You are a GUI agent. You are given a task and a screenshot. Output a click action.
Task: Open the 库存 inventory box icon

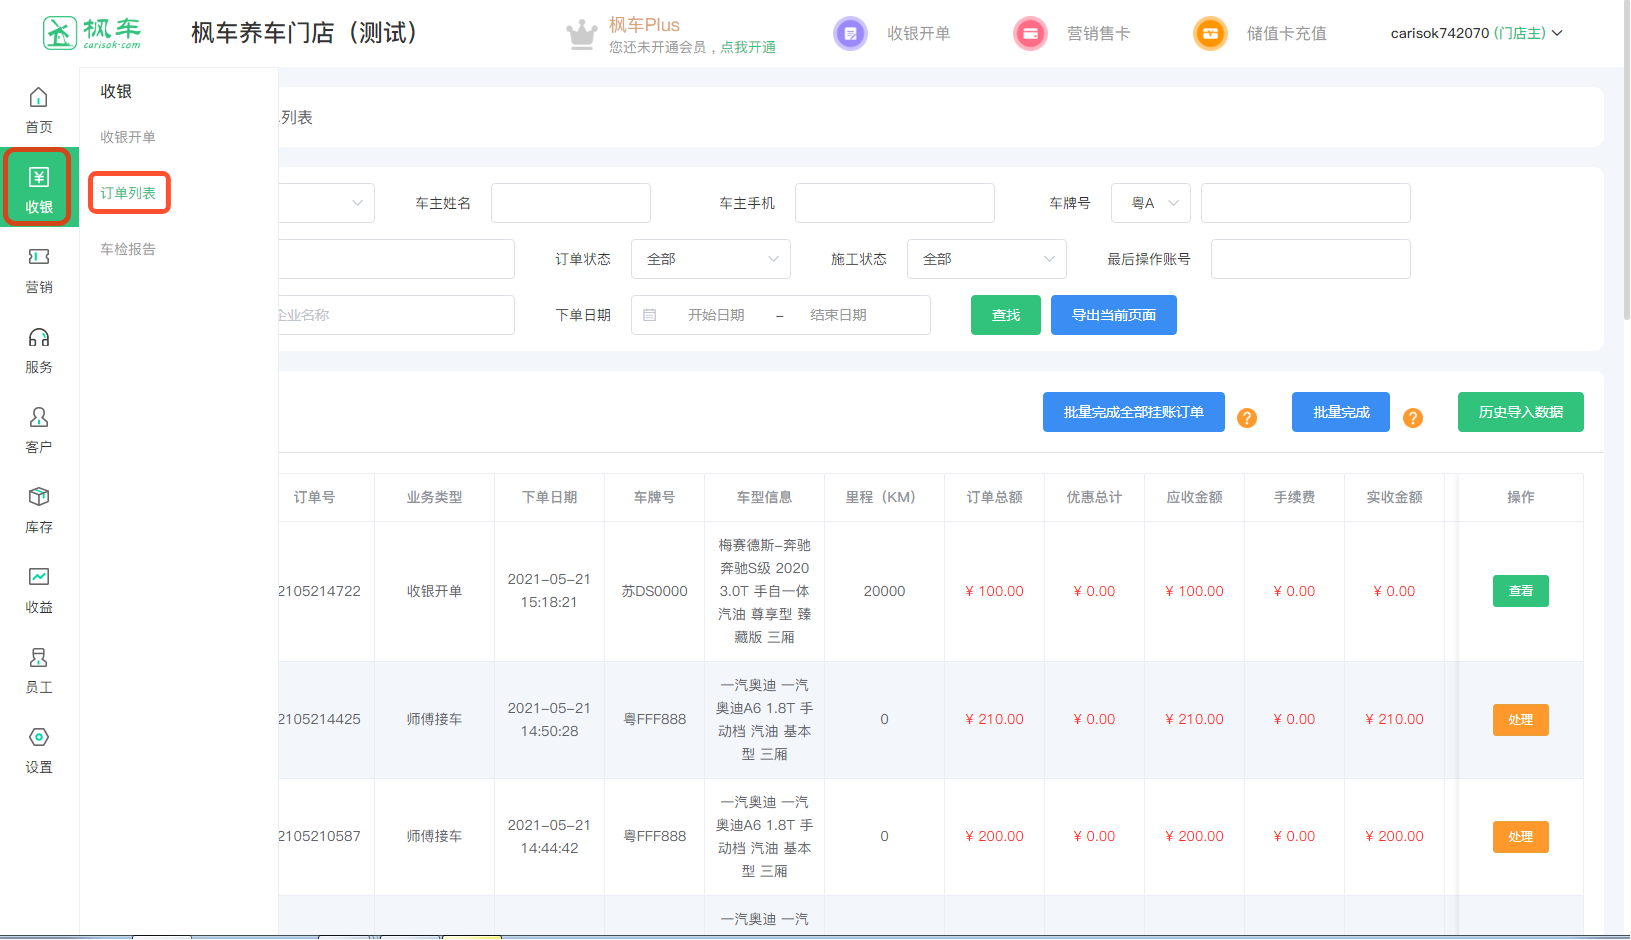[x=38, y=499]
